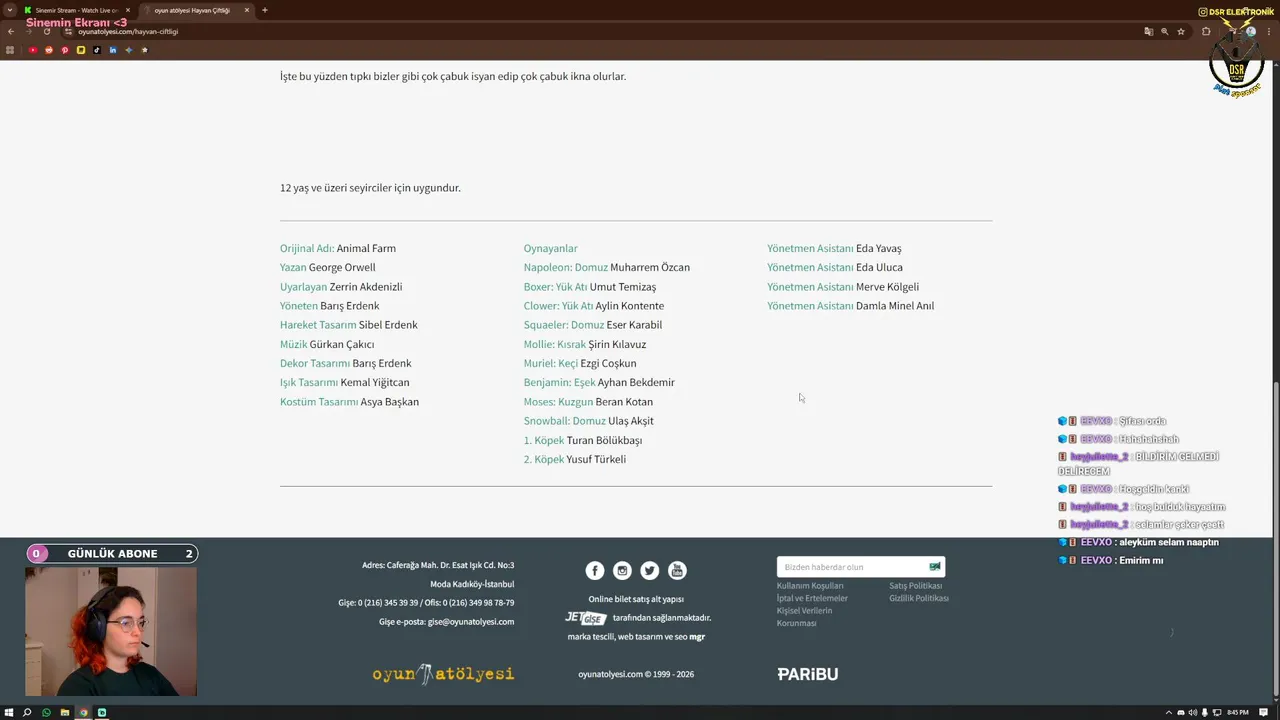Open the YouTube bookmark
1280x720 pixels.
coord(33,50)
